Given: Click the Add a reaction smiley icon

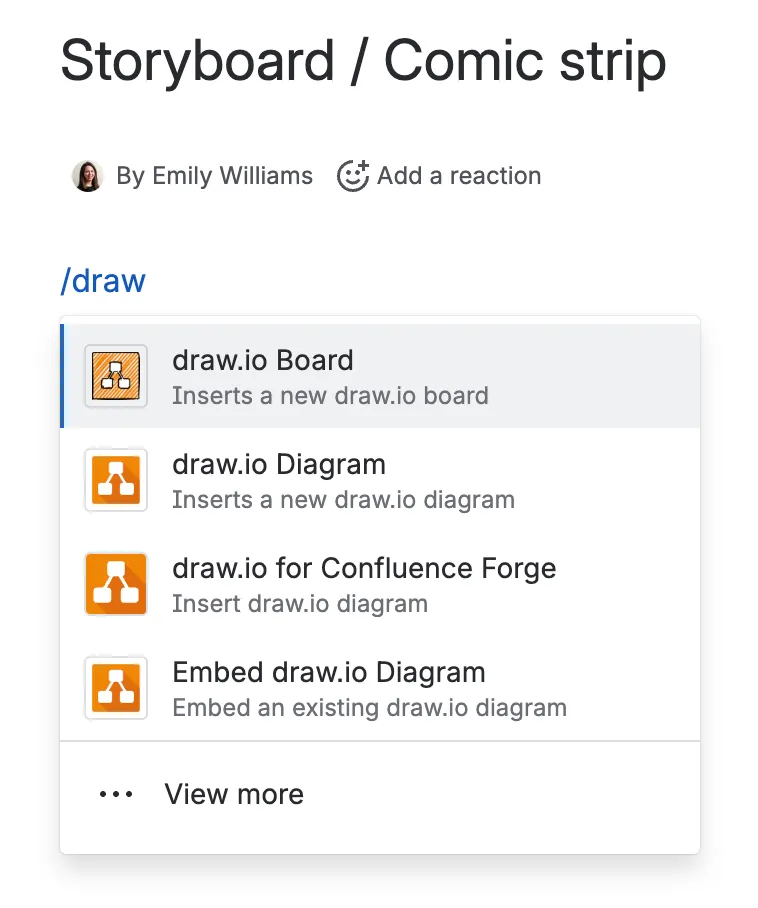Looking at the screenshot, I should (x=351, y=175).
